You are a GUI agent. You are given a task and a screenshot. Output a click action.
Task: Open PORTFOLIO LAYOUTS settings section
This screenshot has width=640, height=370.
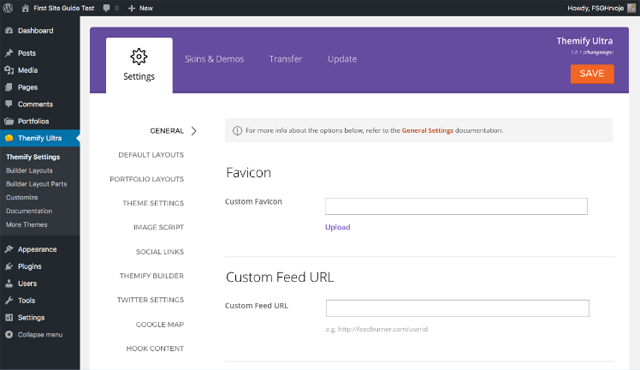click(147, 179)
